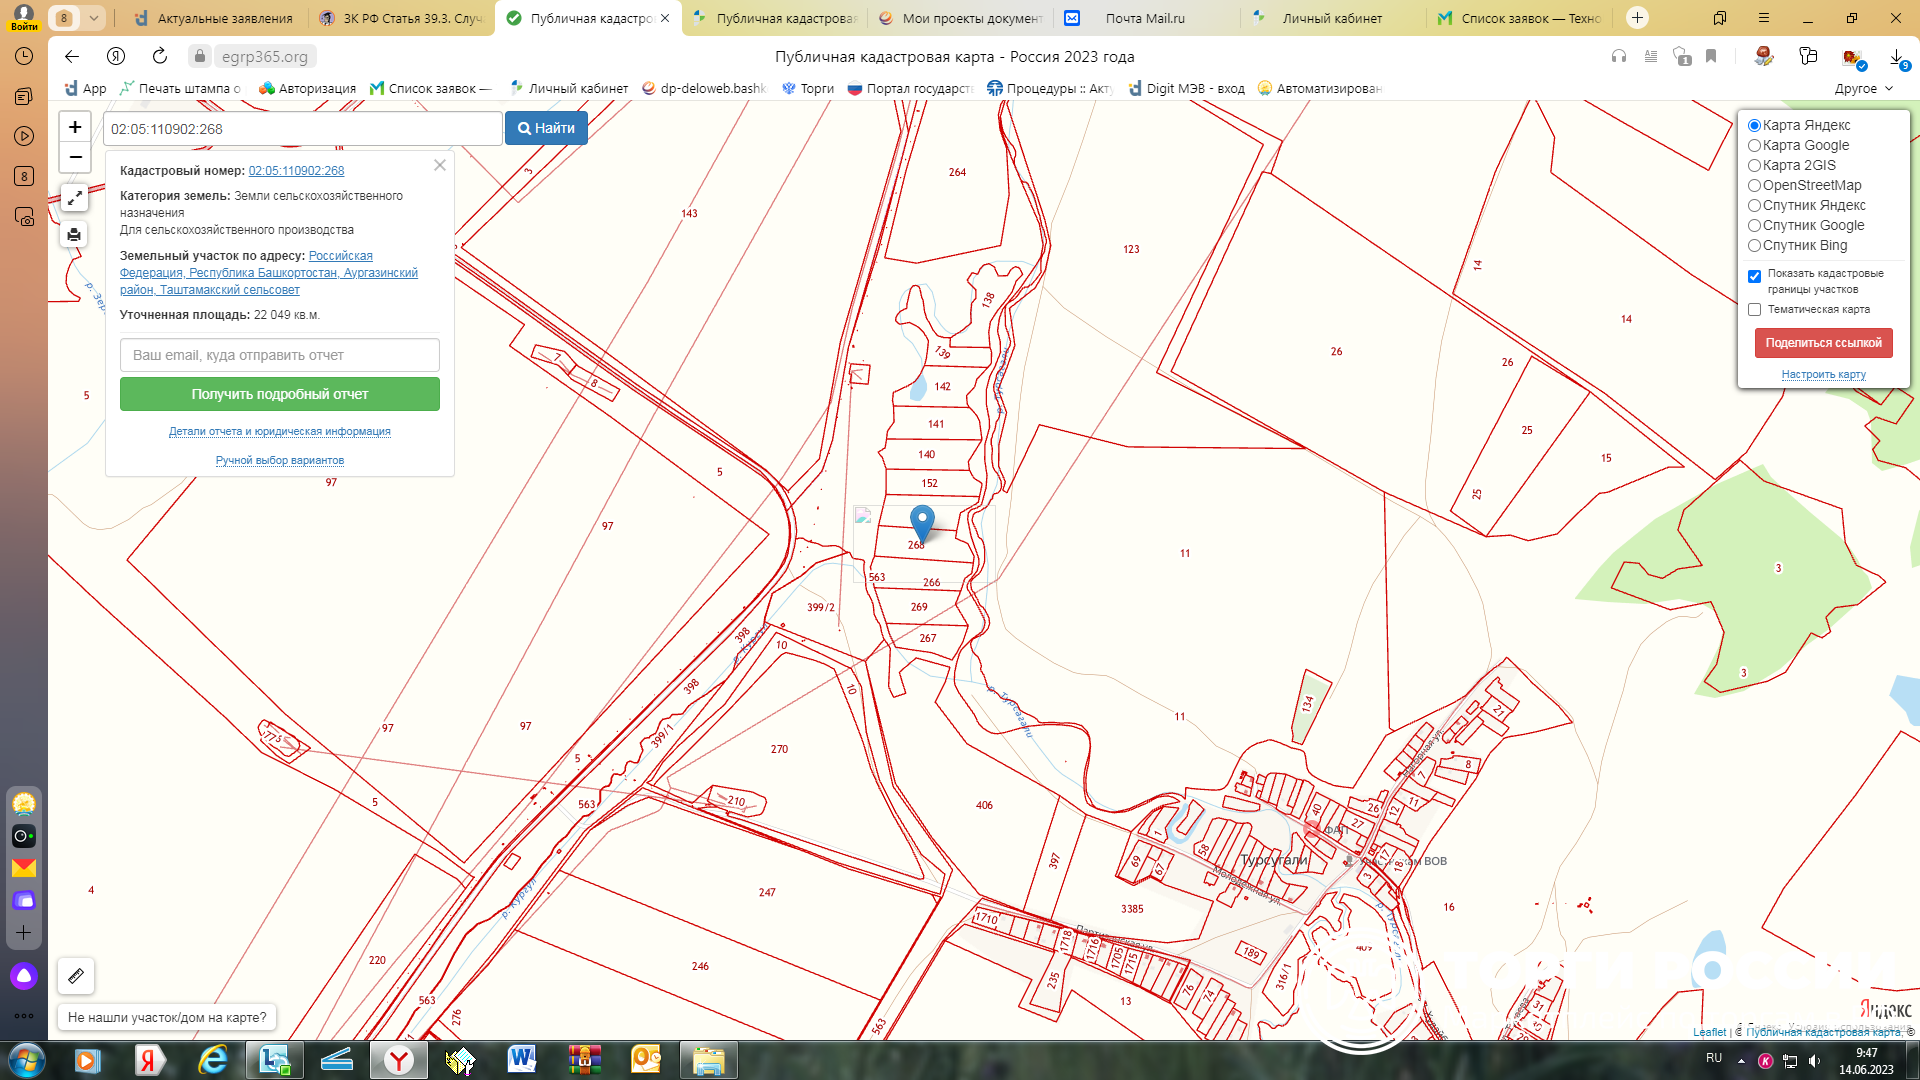
Task: Open Ручной выбор вариантов link
Action: [280, 460]
